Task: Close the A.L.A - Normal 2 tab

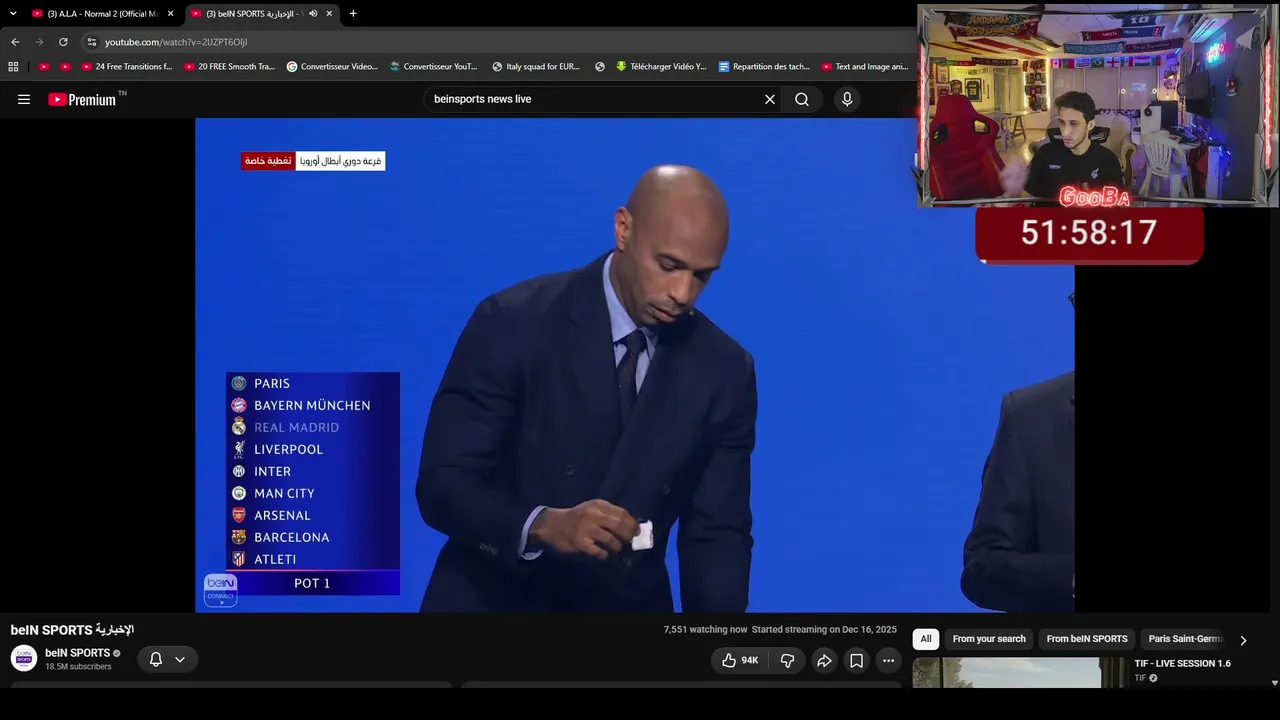Action: (170, 14)
